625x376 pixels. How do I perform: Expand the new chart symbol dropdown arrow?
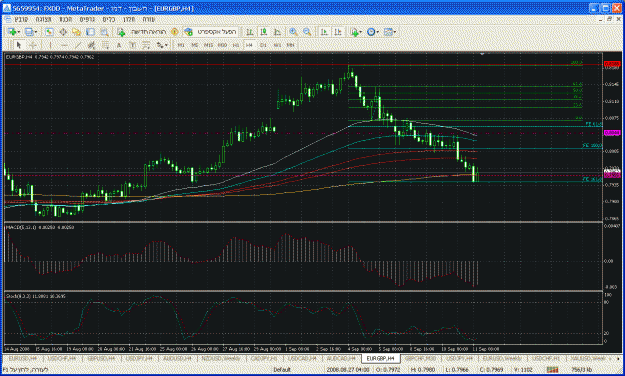point(18,32)
